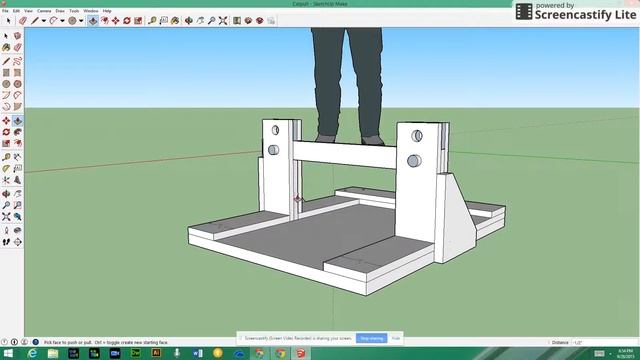Open the Extension Warehouse toolbar icon

260,20
